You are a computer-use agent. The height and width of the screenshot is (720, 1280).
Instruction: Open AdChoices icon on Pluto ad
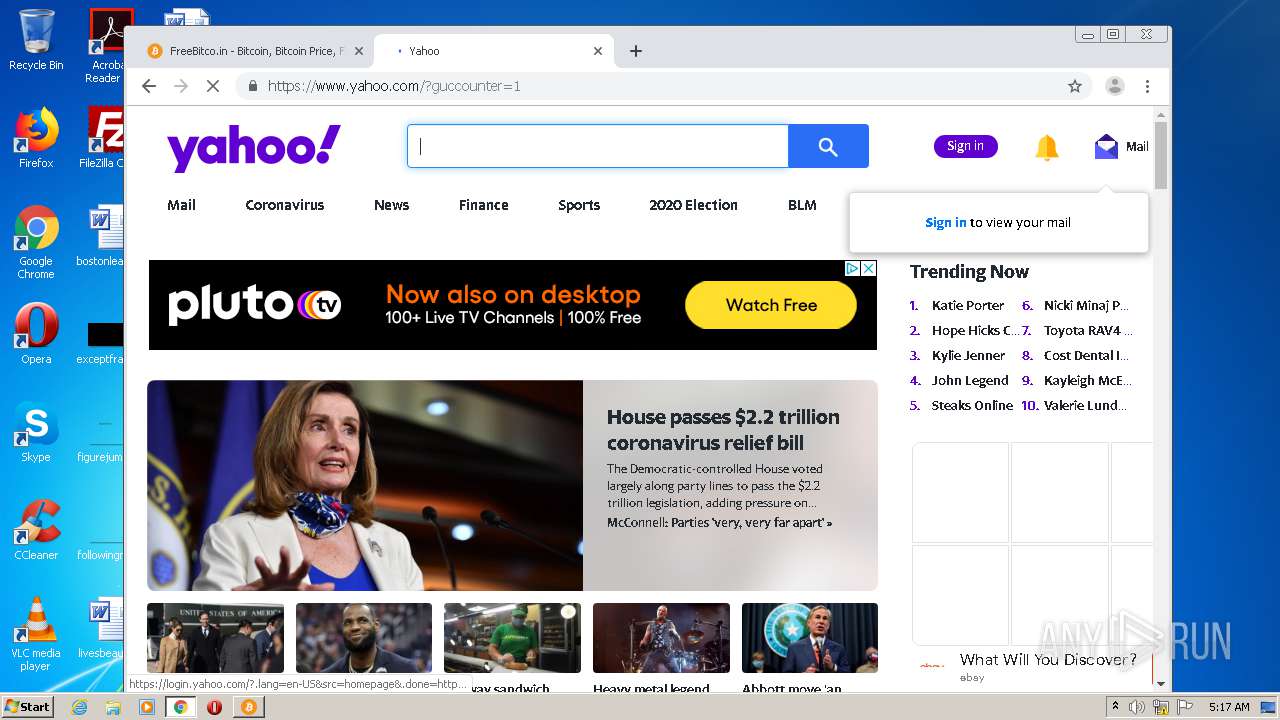(852, 268)
